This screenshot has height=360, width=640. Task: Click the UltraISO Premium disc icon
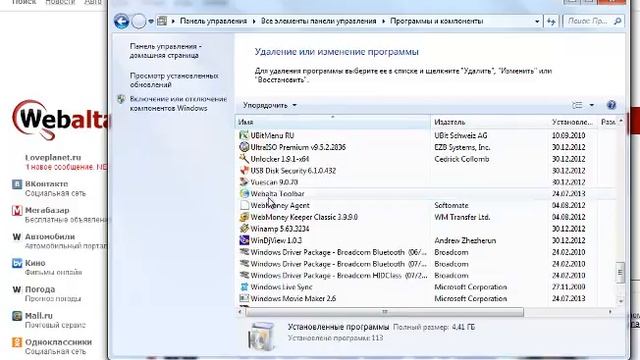[244, 147]
